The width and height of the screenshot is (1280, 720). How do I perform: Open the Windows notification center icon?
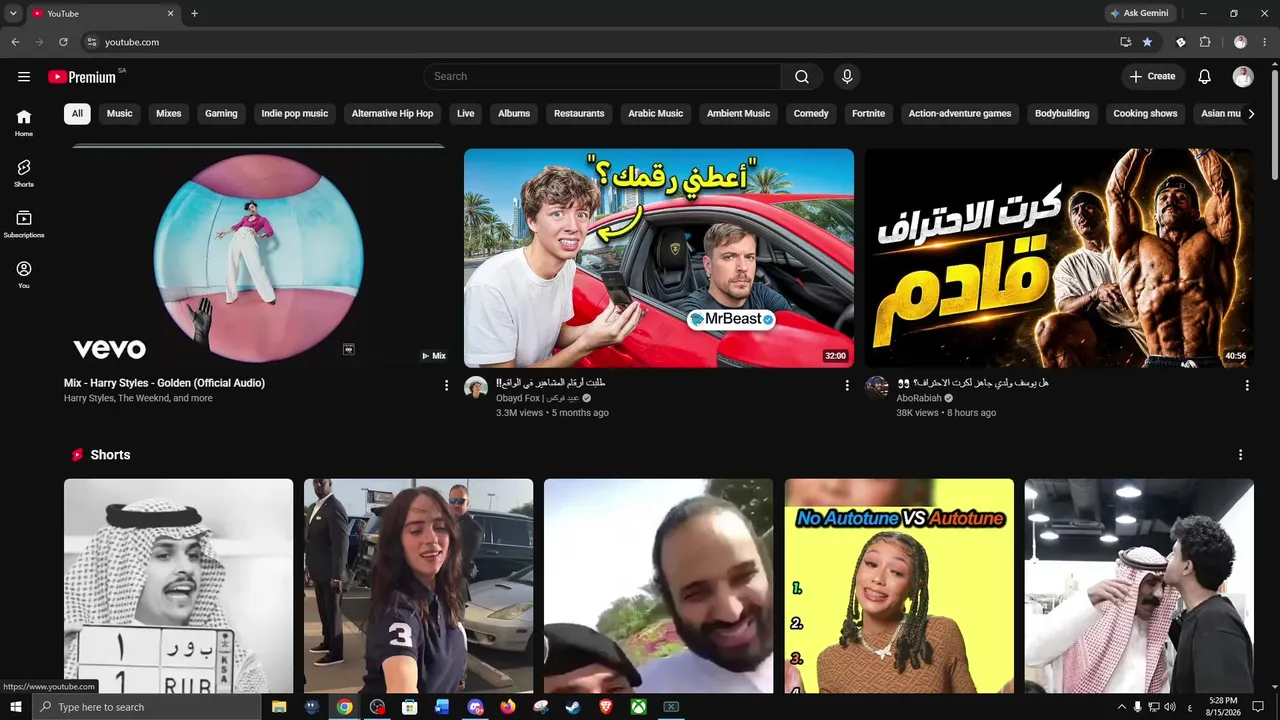click(x=1258, y=707)
